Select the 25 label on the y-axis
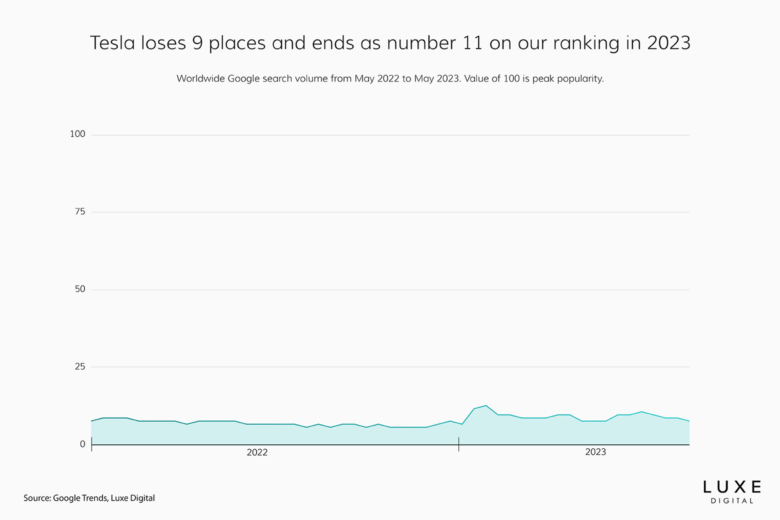This screenshot has width=780, height=520. click(80, 367)
